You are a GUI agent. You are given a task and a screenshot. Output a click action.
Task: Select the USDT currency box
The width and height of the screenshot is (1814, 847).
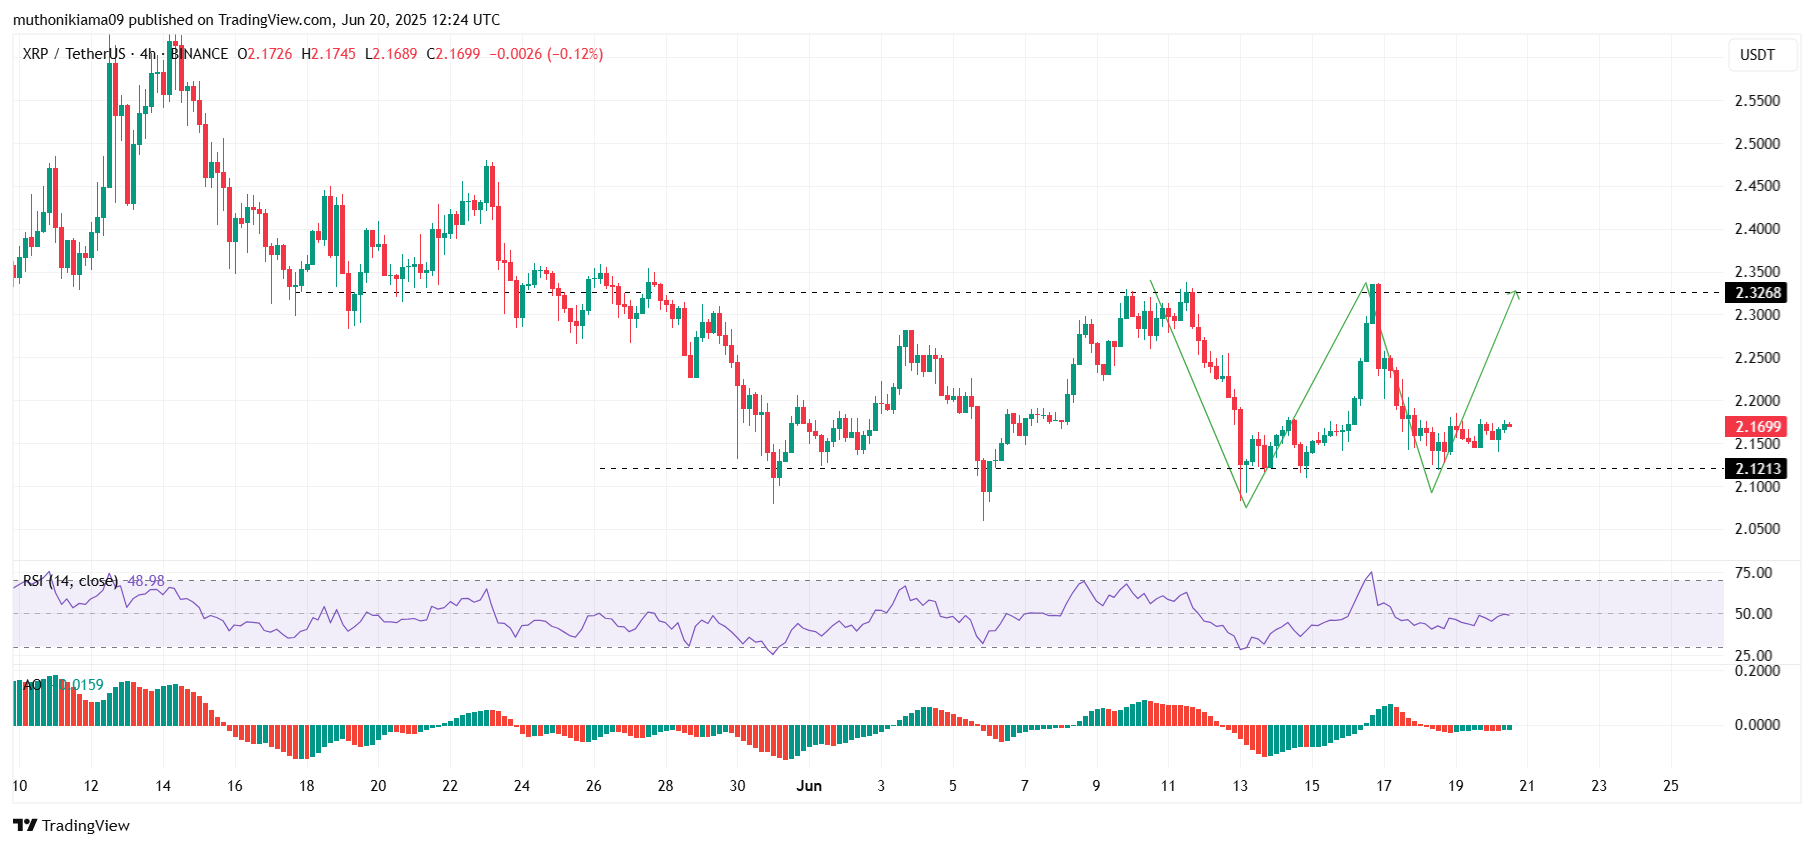pos(1757,55)
